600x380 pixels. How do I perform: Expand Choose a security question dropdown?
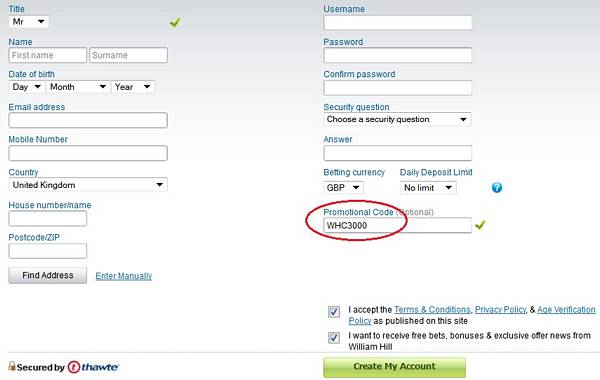[397, 119]
